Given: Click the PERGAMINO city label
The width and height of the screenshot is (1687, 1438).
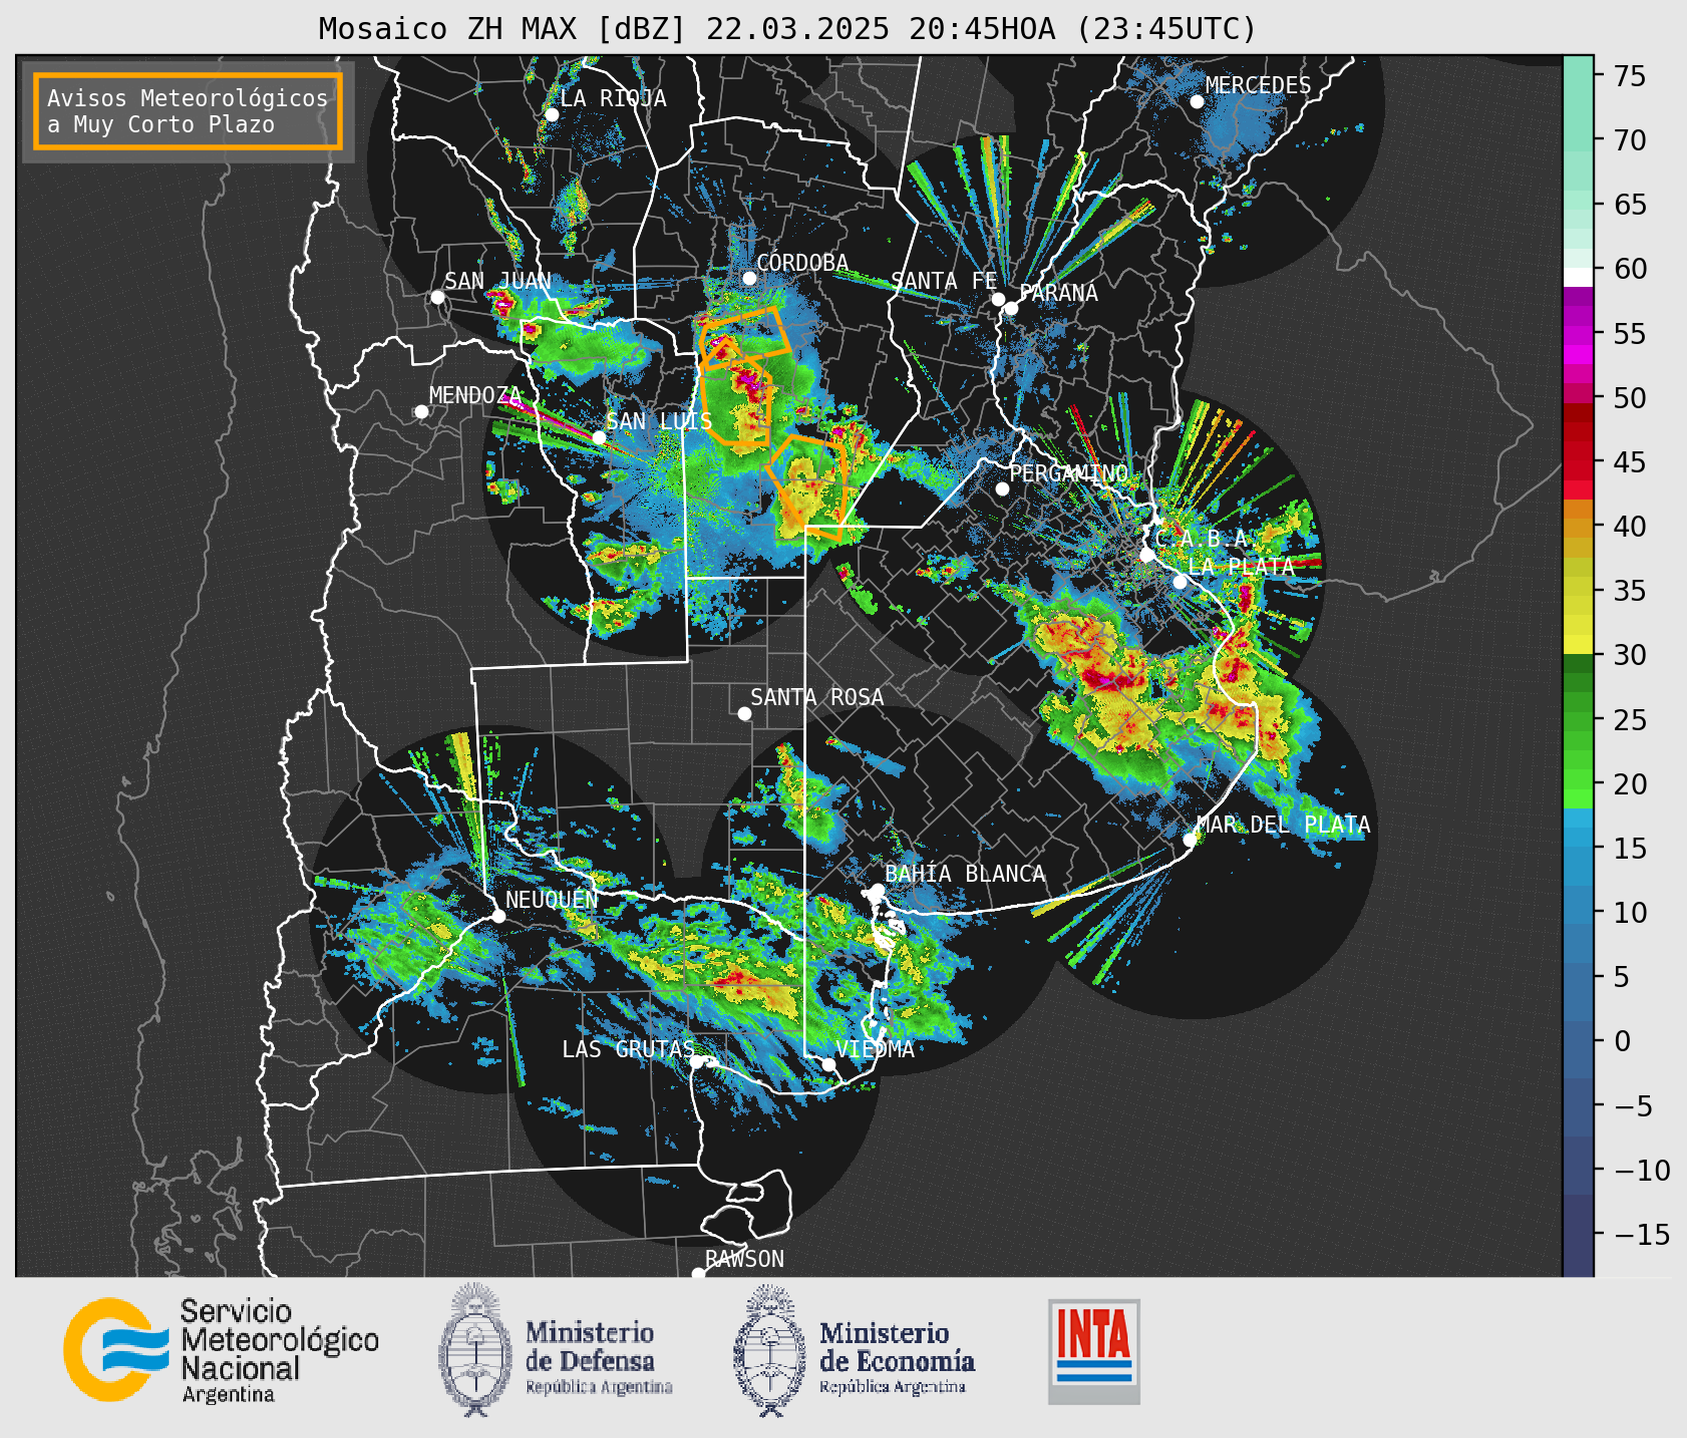Looking at the screenshot, I should (1069, 472).
